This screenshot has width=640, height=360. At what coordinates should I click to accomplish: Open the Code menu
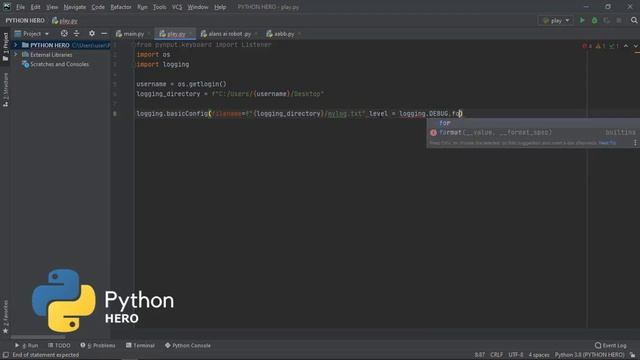pyautogui.click(x=98, y=7)
